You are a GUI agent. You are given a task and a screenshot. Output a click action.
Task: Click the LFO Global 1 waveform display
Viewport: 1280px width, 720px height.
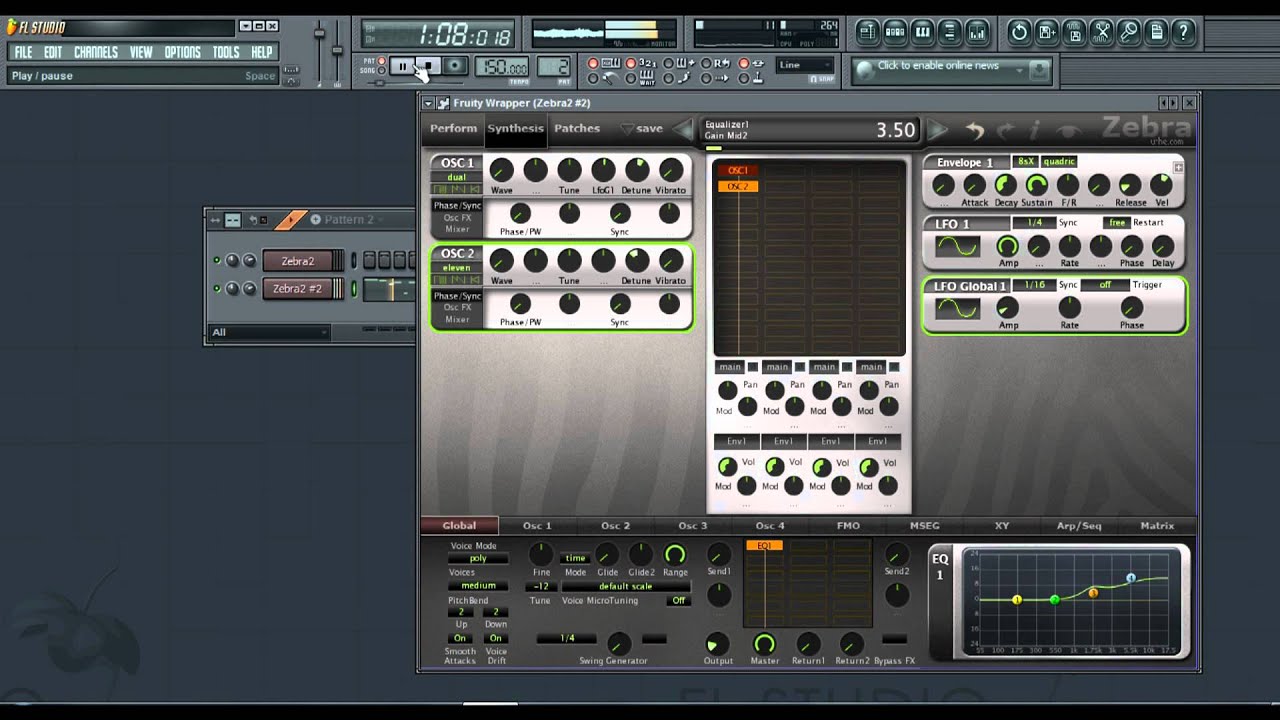pos(957,308)
